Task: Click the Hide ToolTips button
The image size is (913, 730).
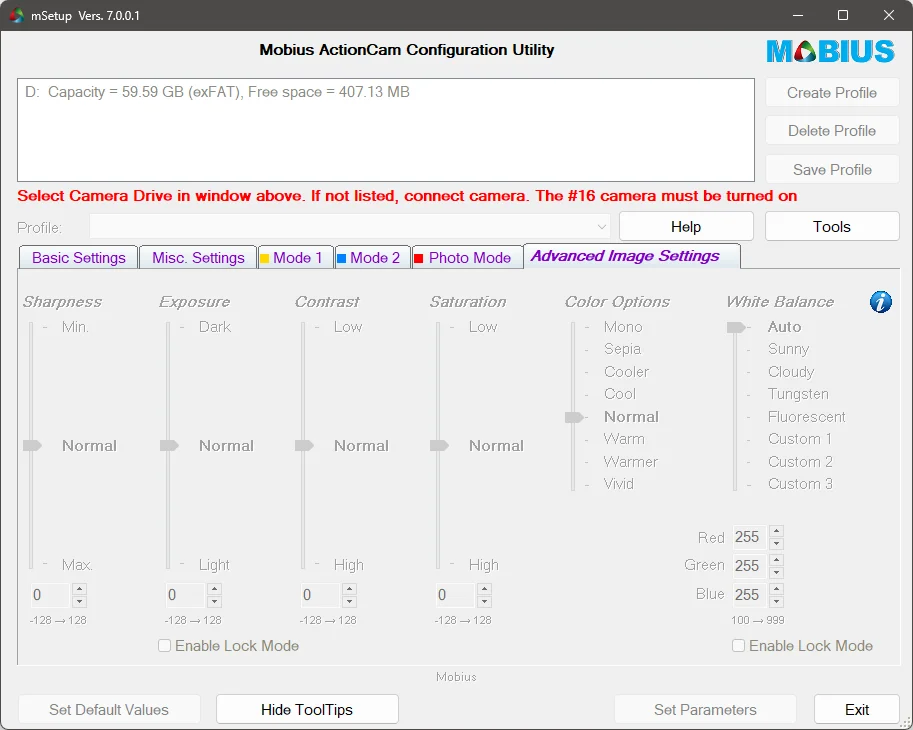Action: tap(307, 710)
